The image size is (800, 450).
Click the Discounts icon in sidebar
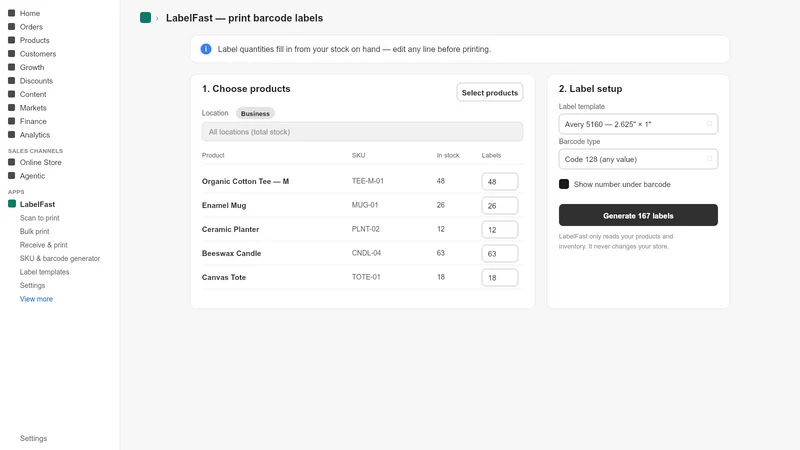click(11, 81)
